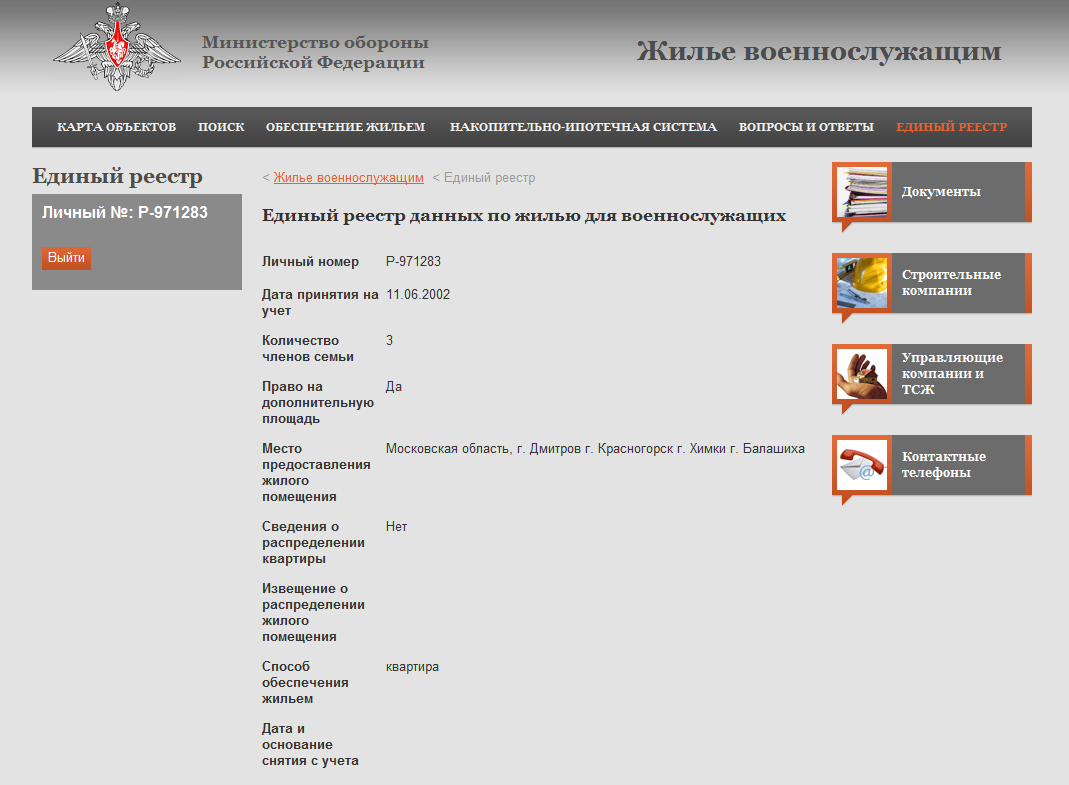This screenshot has height=785, width=1069.
Task: Open the Документы stacked papers icon
Action: (861, 192)
